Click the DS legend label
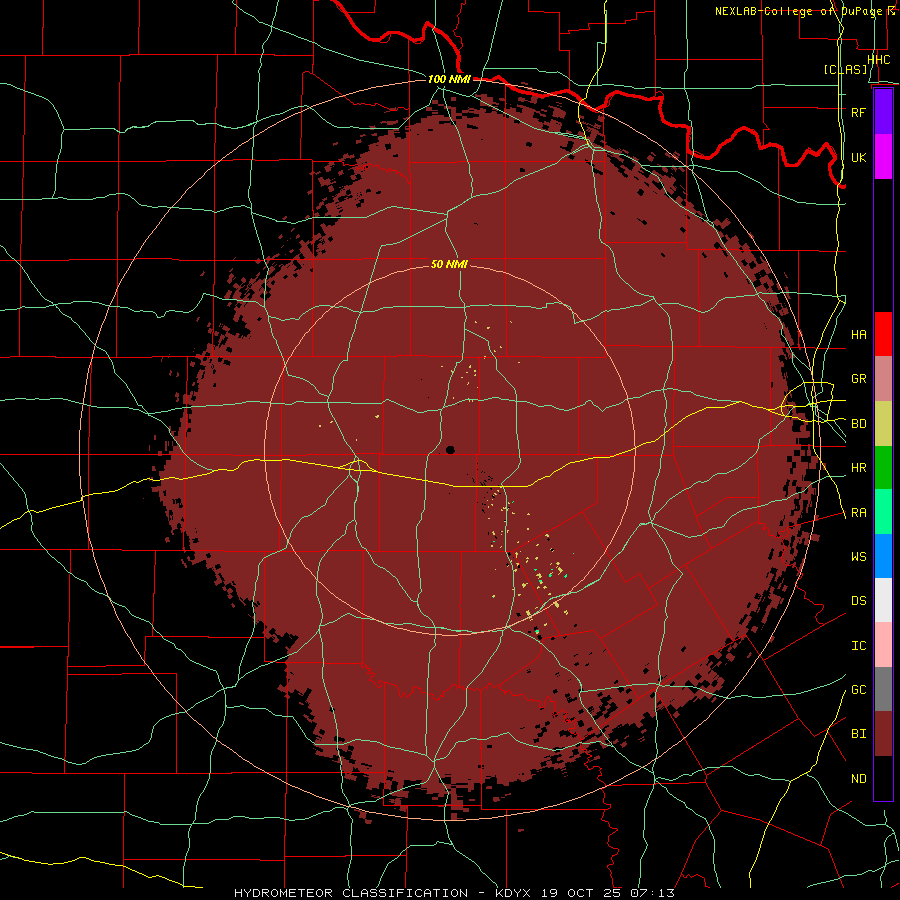Screen dimensions: 900x900 point(858,601)
